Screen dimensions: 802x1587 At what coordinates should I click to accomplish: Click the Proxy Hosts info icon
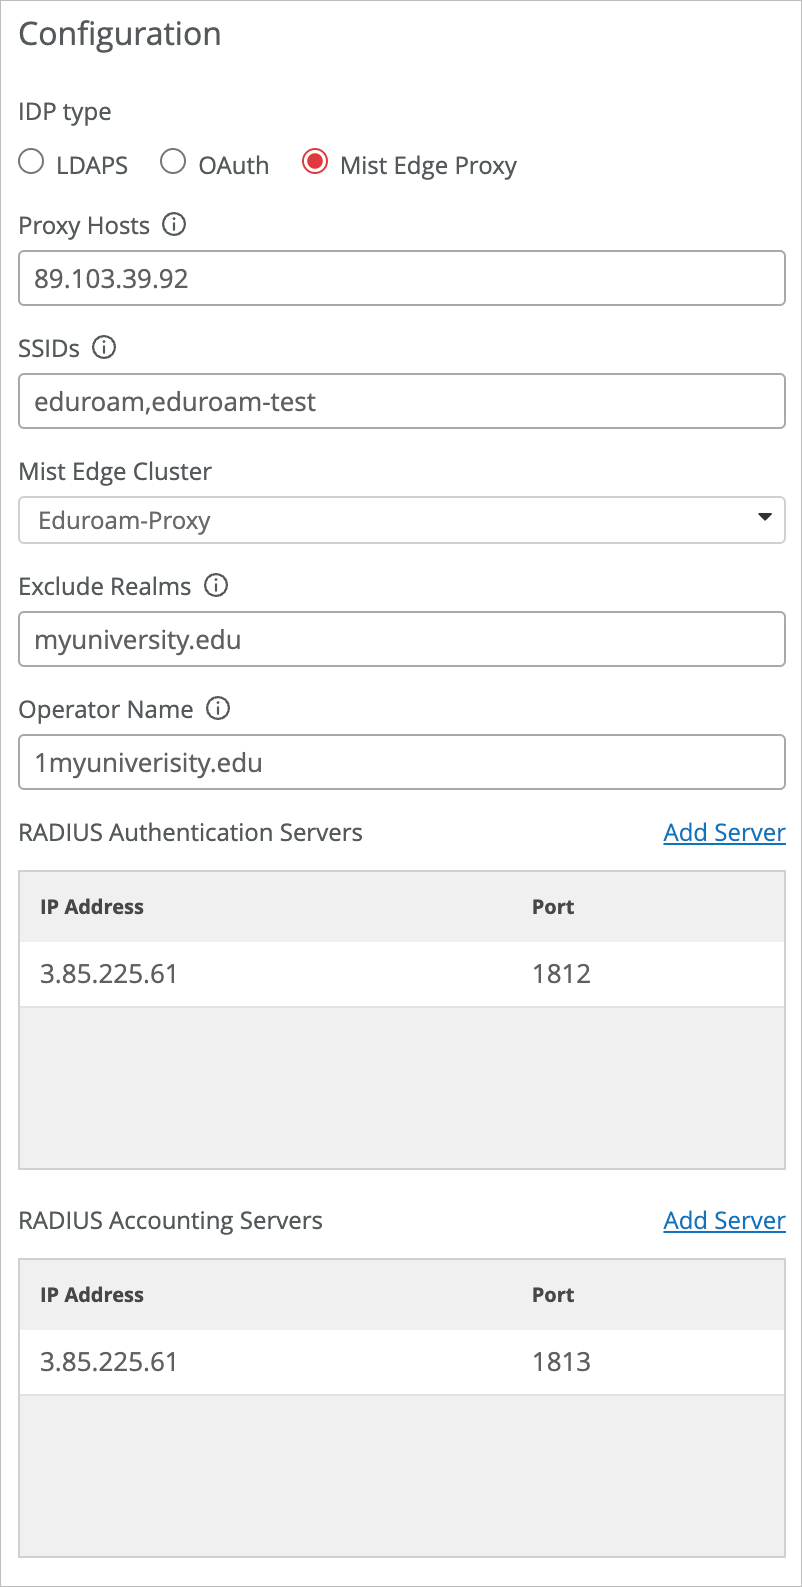coord(174,225)
